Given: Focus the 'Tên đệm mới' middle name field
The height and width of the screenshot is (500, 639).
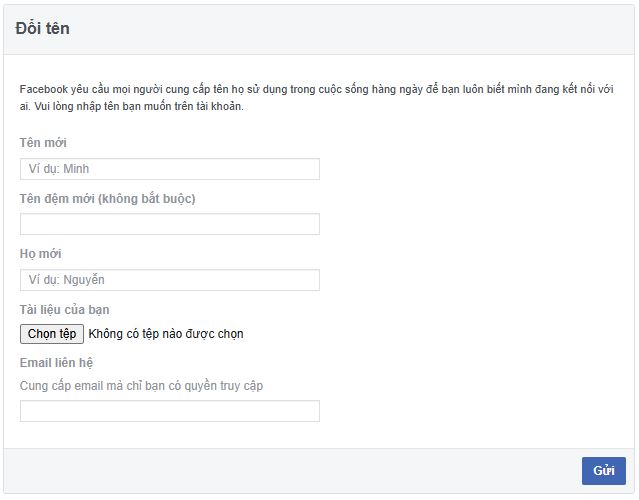Looking at the screenshot, I should (170, 224).
